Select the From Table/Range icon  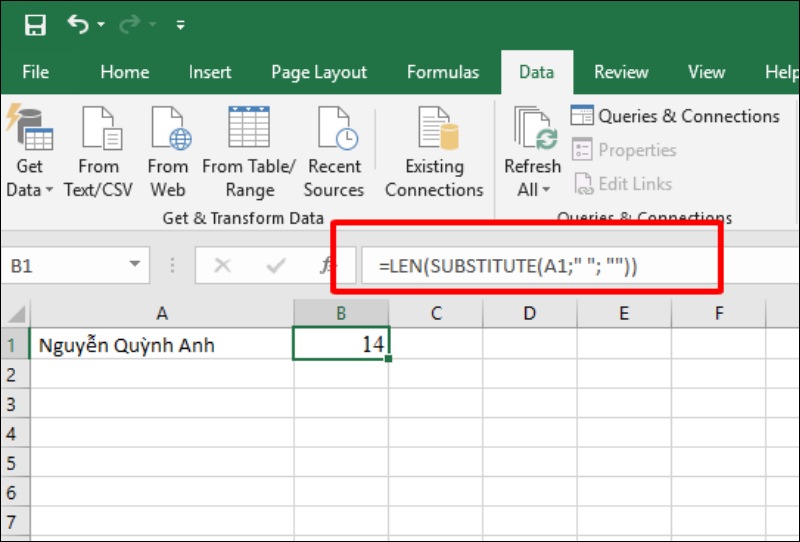coord(249,130)
